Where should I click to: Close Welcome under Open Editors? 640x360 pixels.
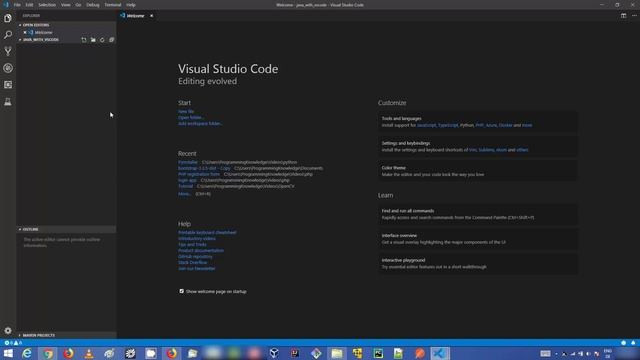click(x=24, y=32)
